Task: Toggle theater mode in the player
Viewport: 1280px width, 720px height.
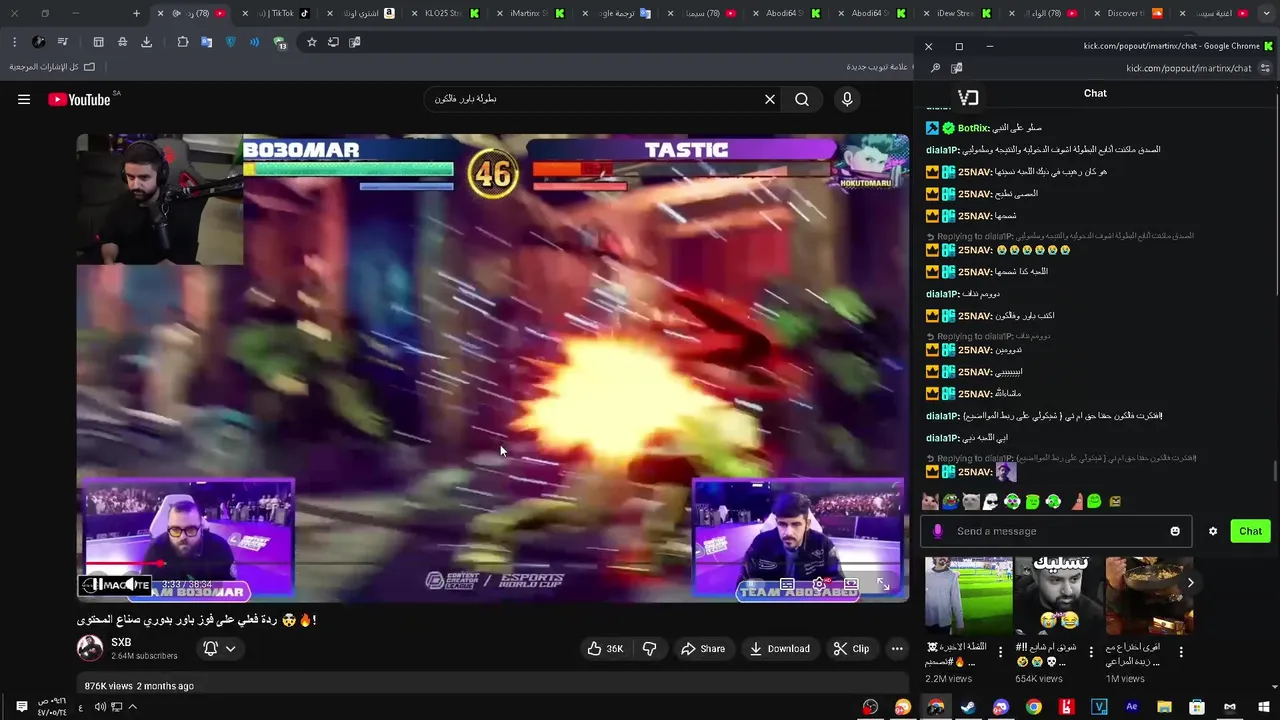Action: (x=851, y=584)
